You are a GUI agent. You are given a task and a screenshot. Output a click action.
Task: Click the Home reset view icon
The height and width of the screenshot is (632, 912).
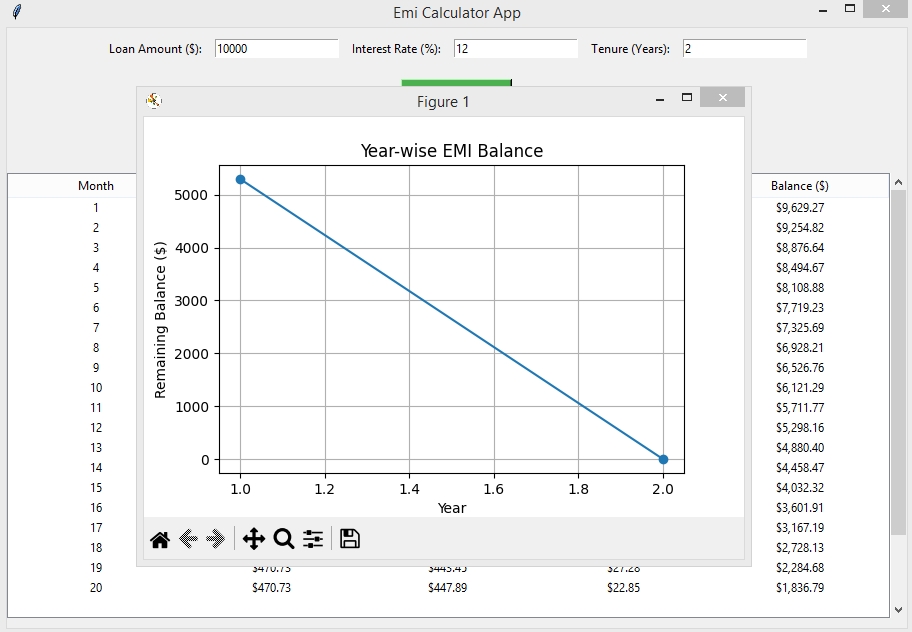pos(160,540)
